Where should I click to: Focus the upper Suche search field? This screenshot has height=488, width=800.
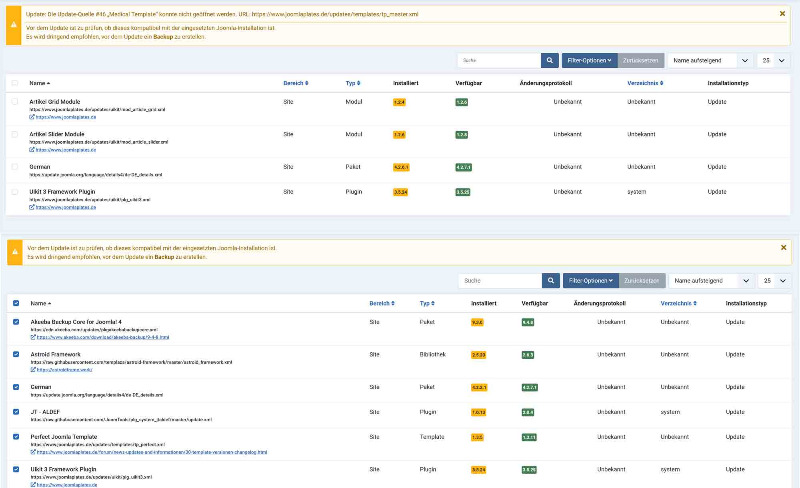(499, 60)
